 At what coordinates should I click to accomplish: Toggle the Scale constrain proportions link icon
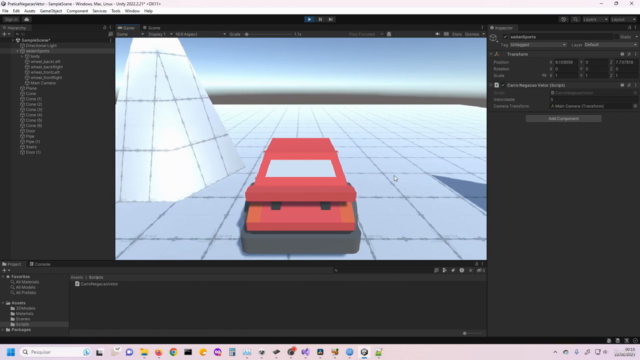544,76
